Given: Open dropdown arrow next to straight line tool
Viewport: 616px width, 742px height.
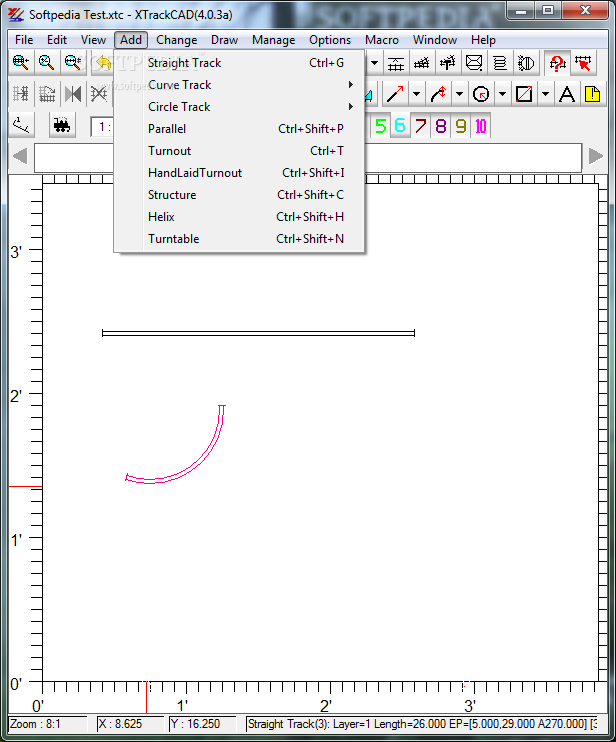Looking at the screenshot, I should click(416, 94).
